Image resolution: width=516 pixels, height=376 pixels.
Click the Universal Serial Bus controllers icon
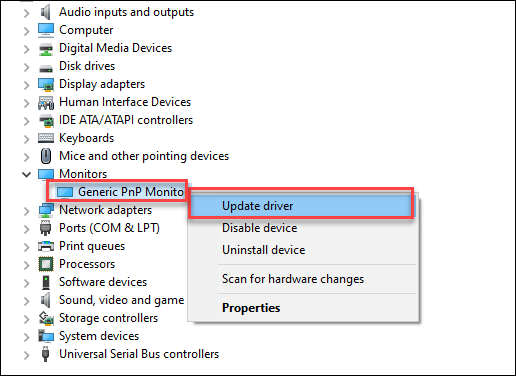point(46,354)
